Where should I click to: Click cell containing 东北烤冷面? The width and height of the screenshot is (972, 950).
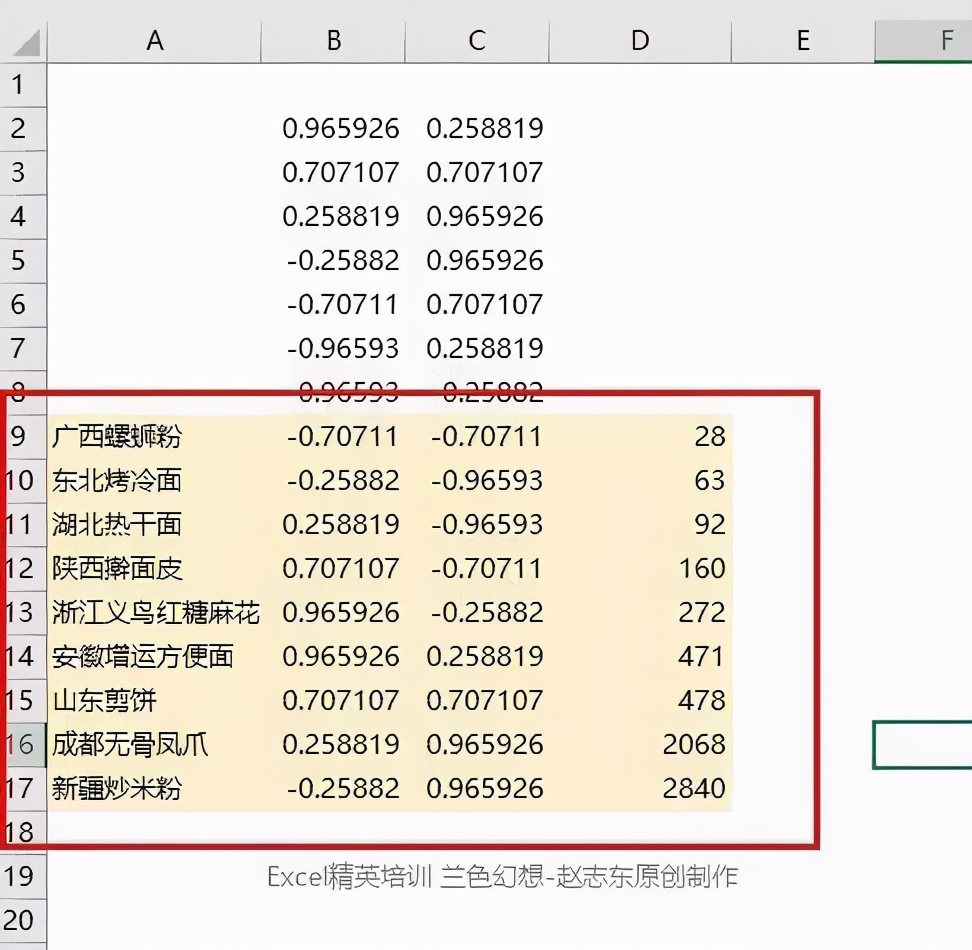117,480
